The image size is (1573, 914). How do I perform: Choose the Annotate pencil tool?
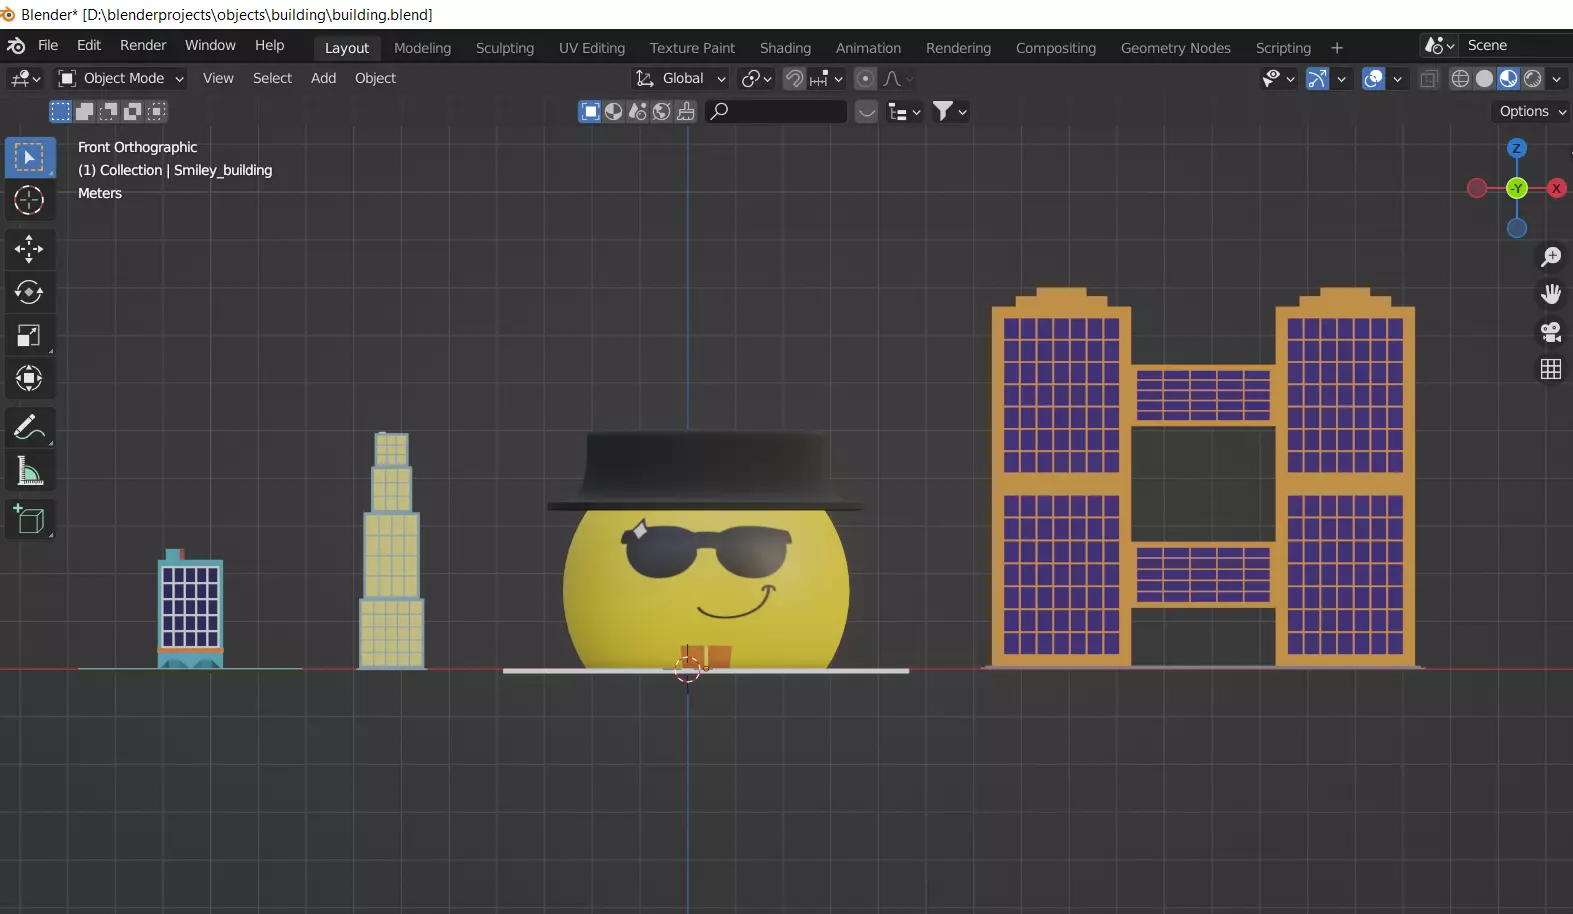[29, 428]
